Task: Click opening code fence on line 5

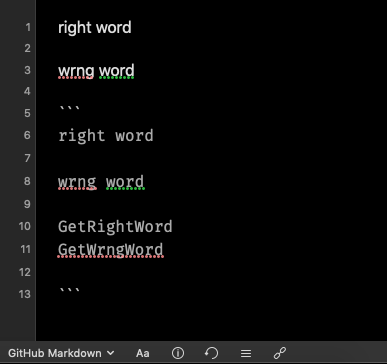Action: point(69,109)
